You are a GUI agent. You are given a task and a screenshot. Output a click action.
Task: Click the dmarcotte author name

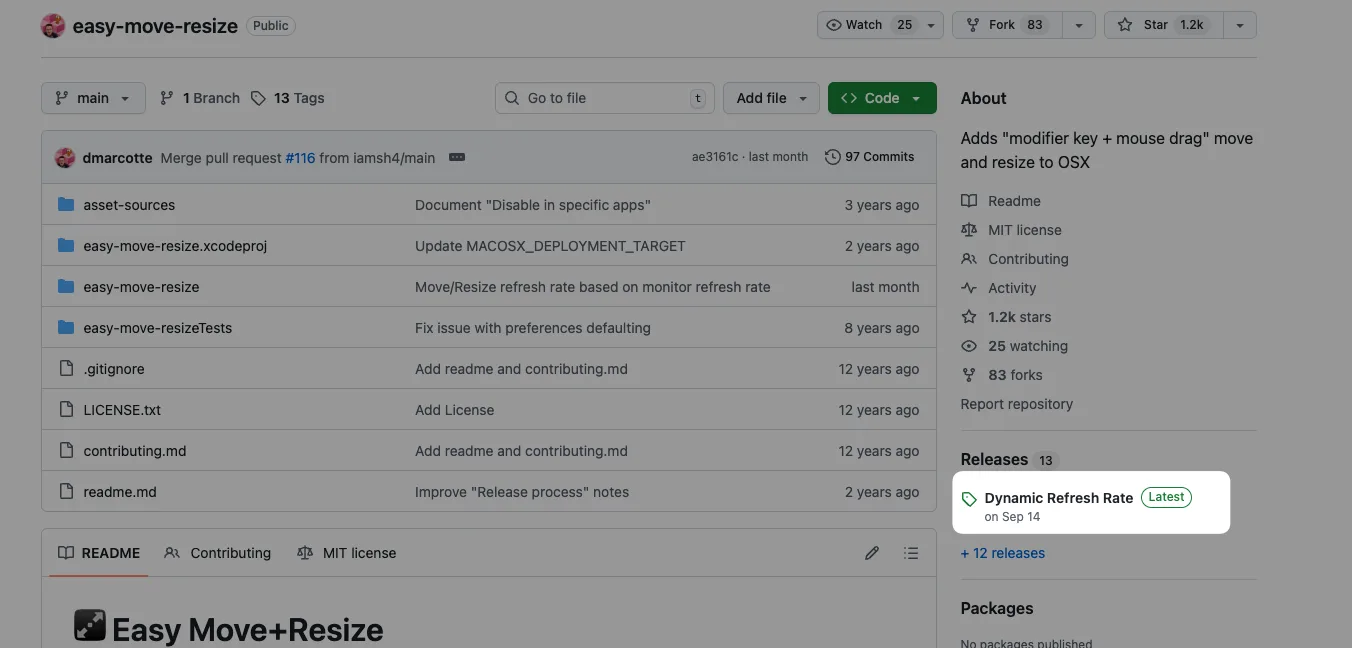coord(118,157)
